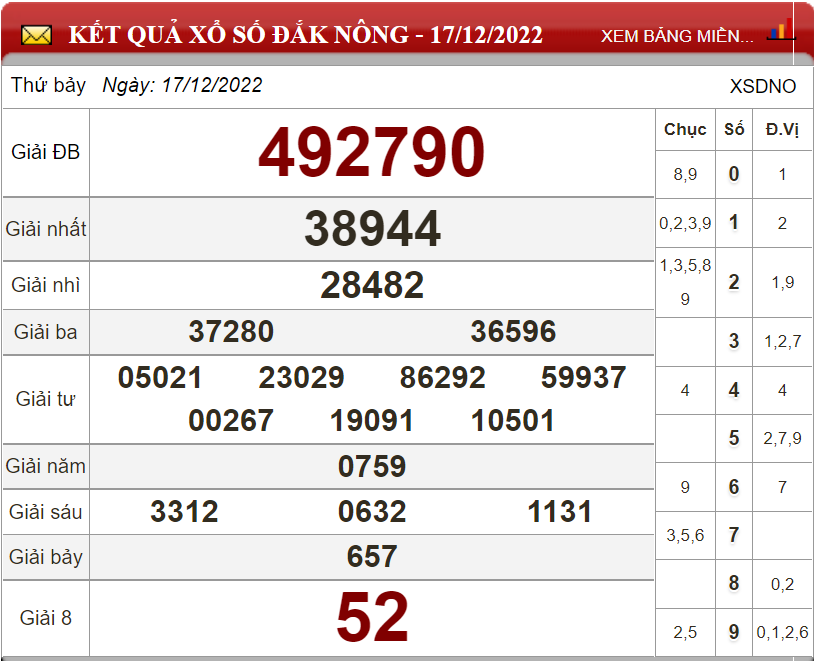Click the Giải tư number 05021
The height and width of the screenshot is (661, 817).
click(160, 378)
